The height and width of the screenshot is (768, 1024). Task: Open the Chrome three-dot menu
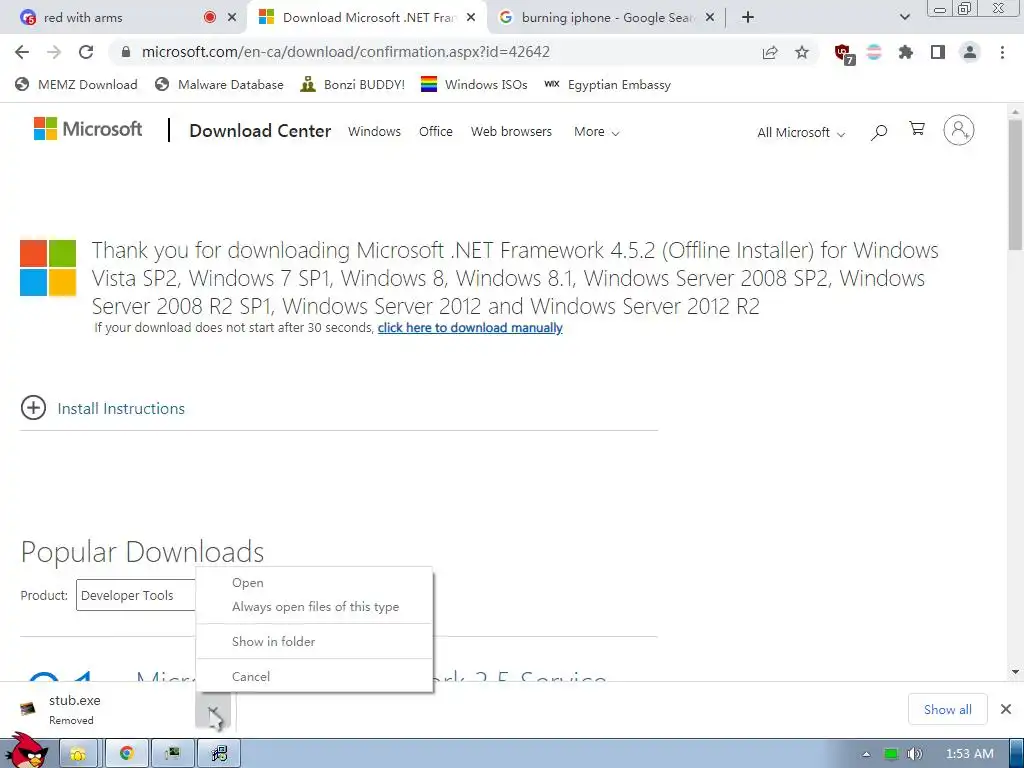click(1002, 52)
